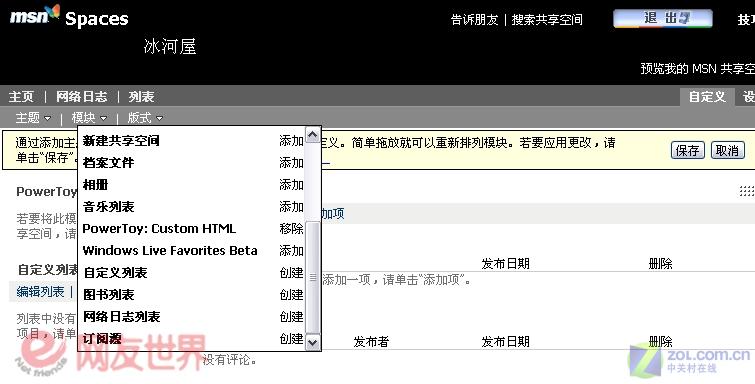
Task: Click 添加 next to Windows Live Favorites Beta
Action: [x=291, y=251]
